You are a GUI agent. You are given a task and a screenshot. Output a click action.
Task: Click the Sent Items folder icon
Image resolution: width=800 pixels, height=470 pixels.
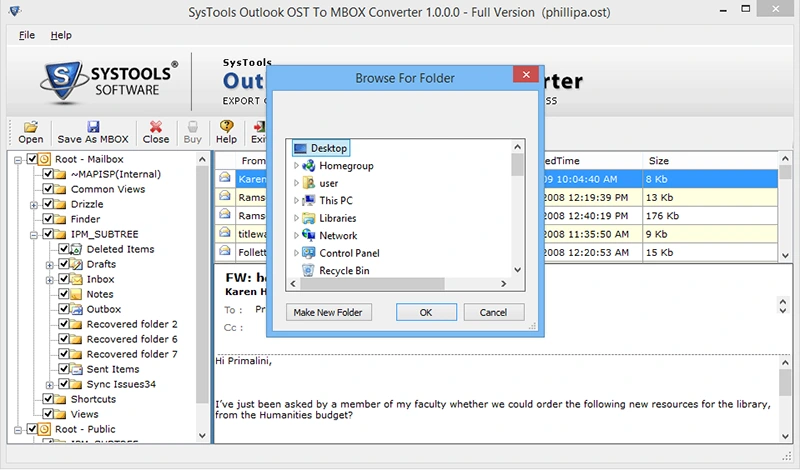(x=76, y=369)
